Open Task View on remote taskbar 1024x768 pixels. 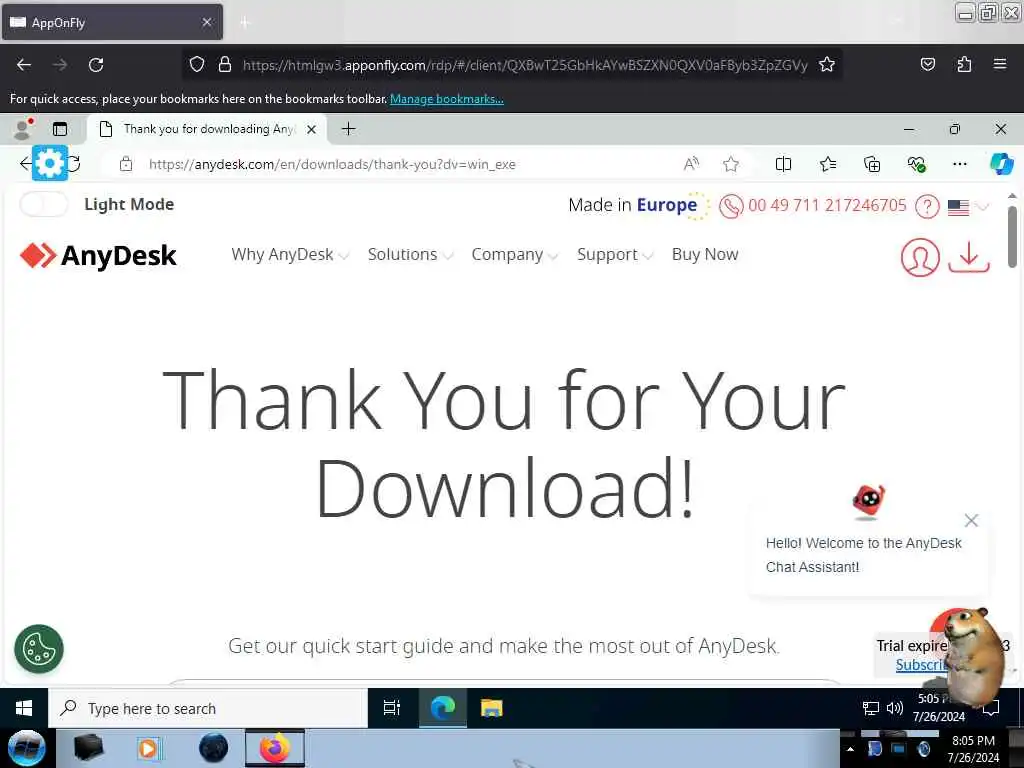(392, 708)
